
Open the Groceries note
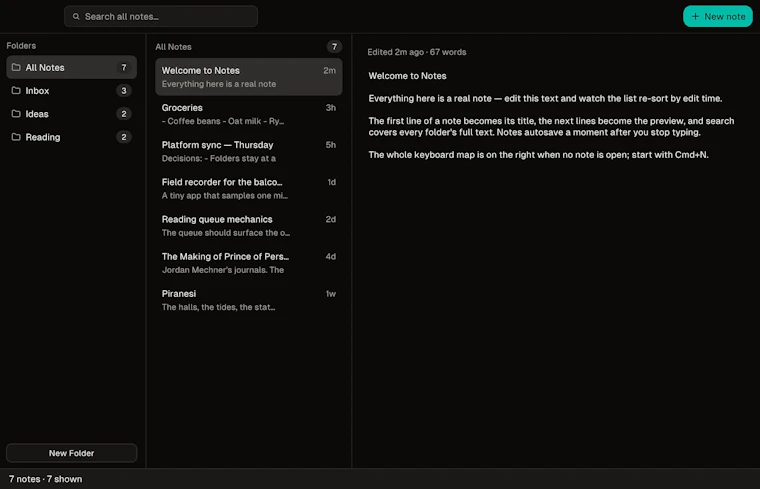click(249, 114)
